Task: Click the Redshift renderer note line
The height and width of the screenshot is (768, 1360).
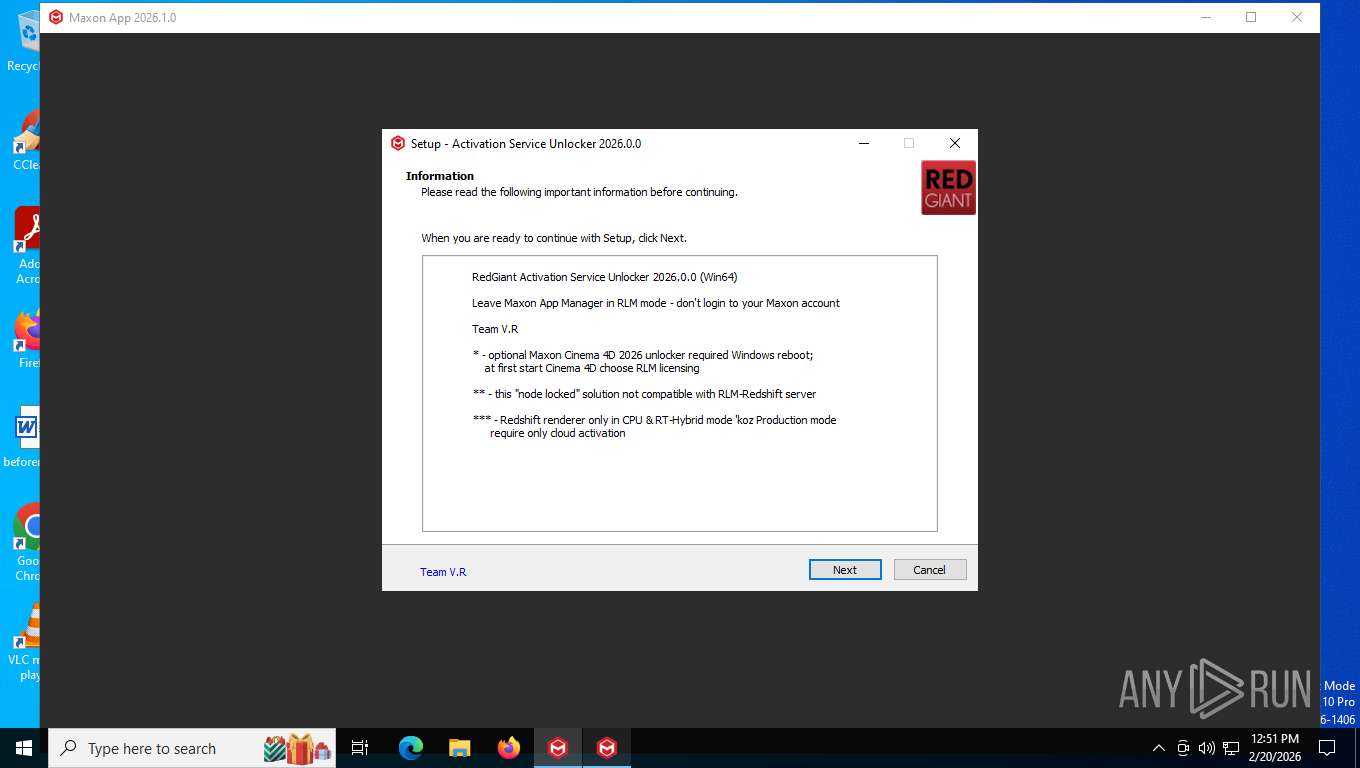Action: 654,427
